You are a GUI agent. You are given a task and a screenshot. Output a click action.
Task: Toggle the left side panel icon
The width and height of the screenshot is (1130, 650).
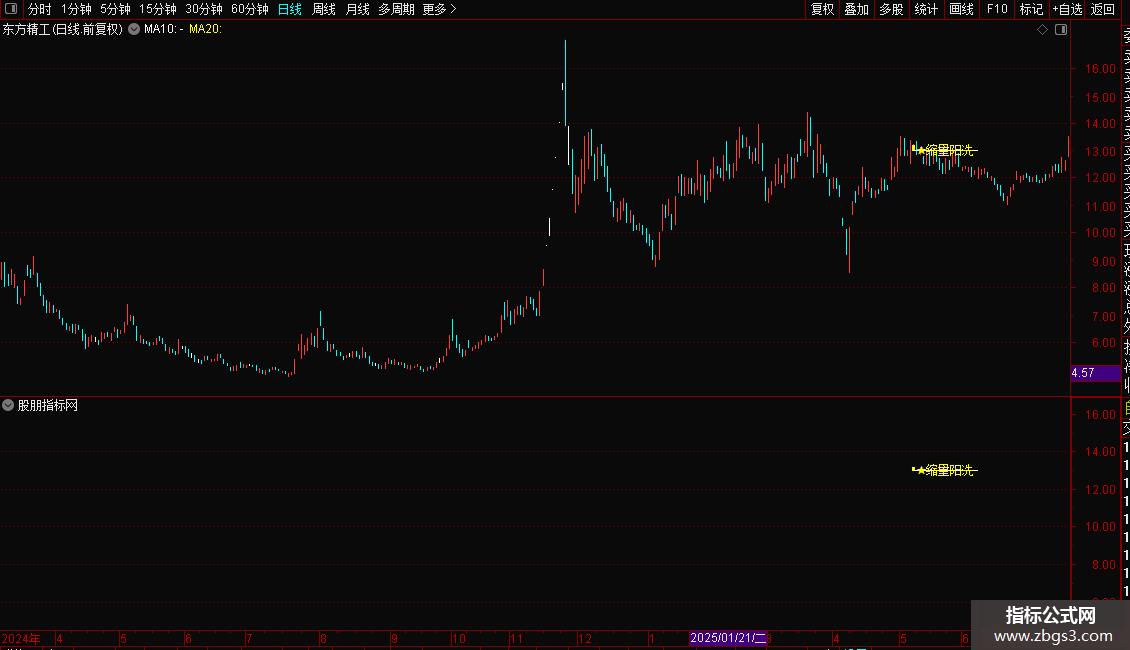click(x=11, y=9)
